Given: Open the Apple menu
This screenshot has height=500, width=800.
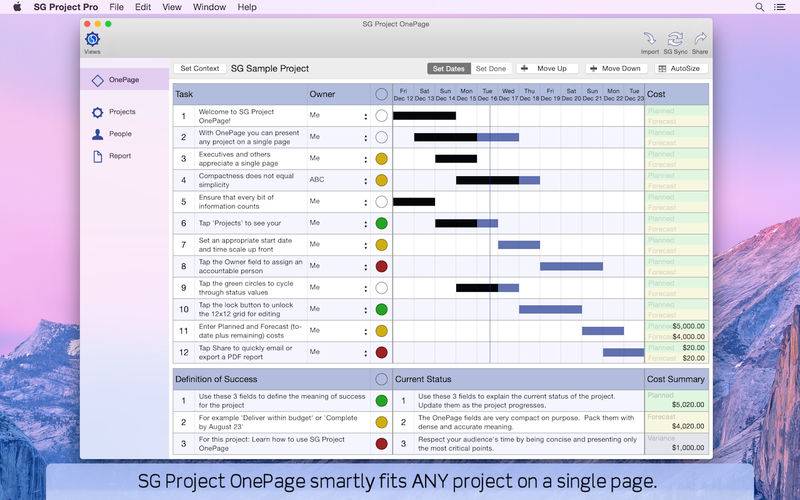Looking at the screenshot, I should [x=17, y=7].
